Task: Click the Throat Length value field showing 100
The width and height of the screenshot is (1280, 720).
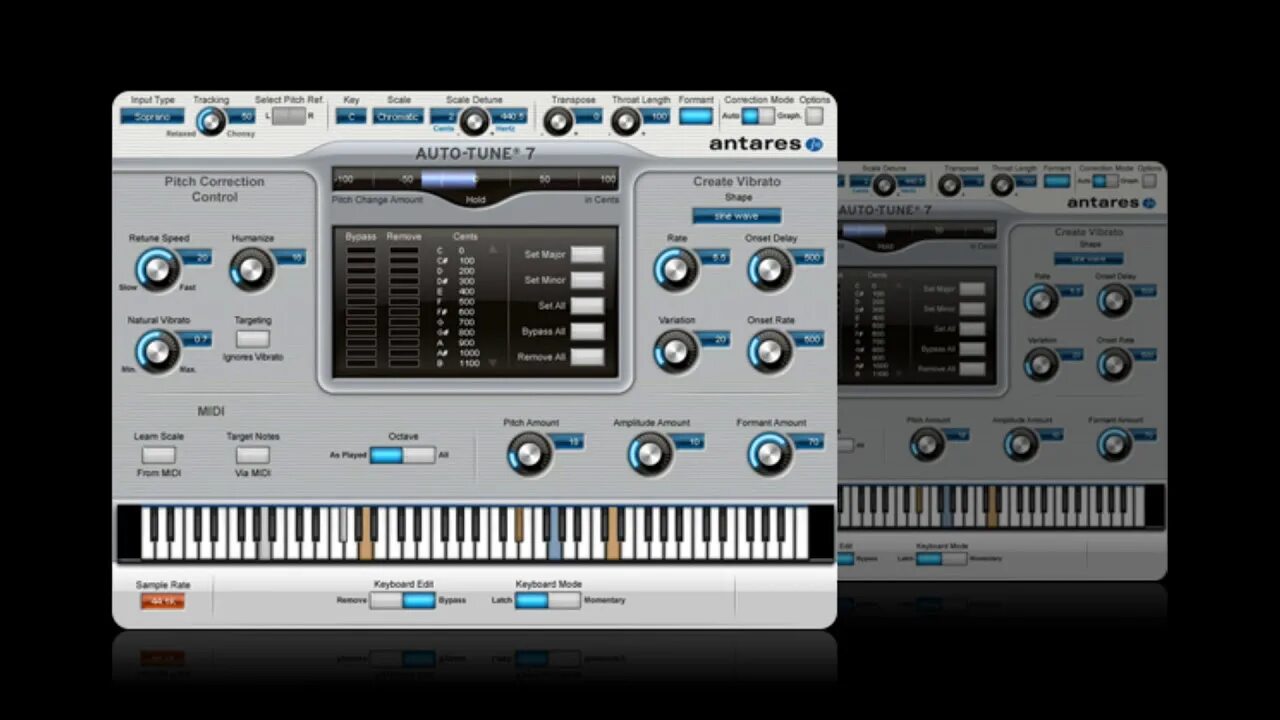Action: click(657, 117)
